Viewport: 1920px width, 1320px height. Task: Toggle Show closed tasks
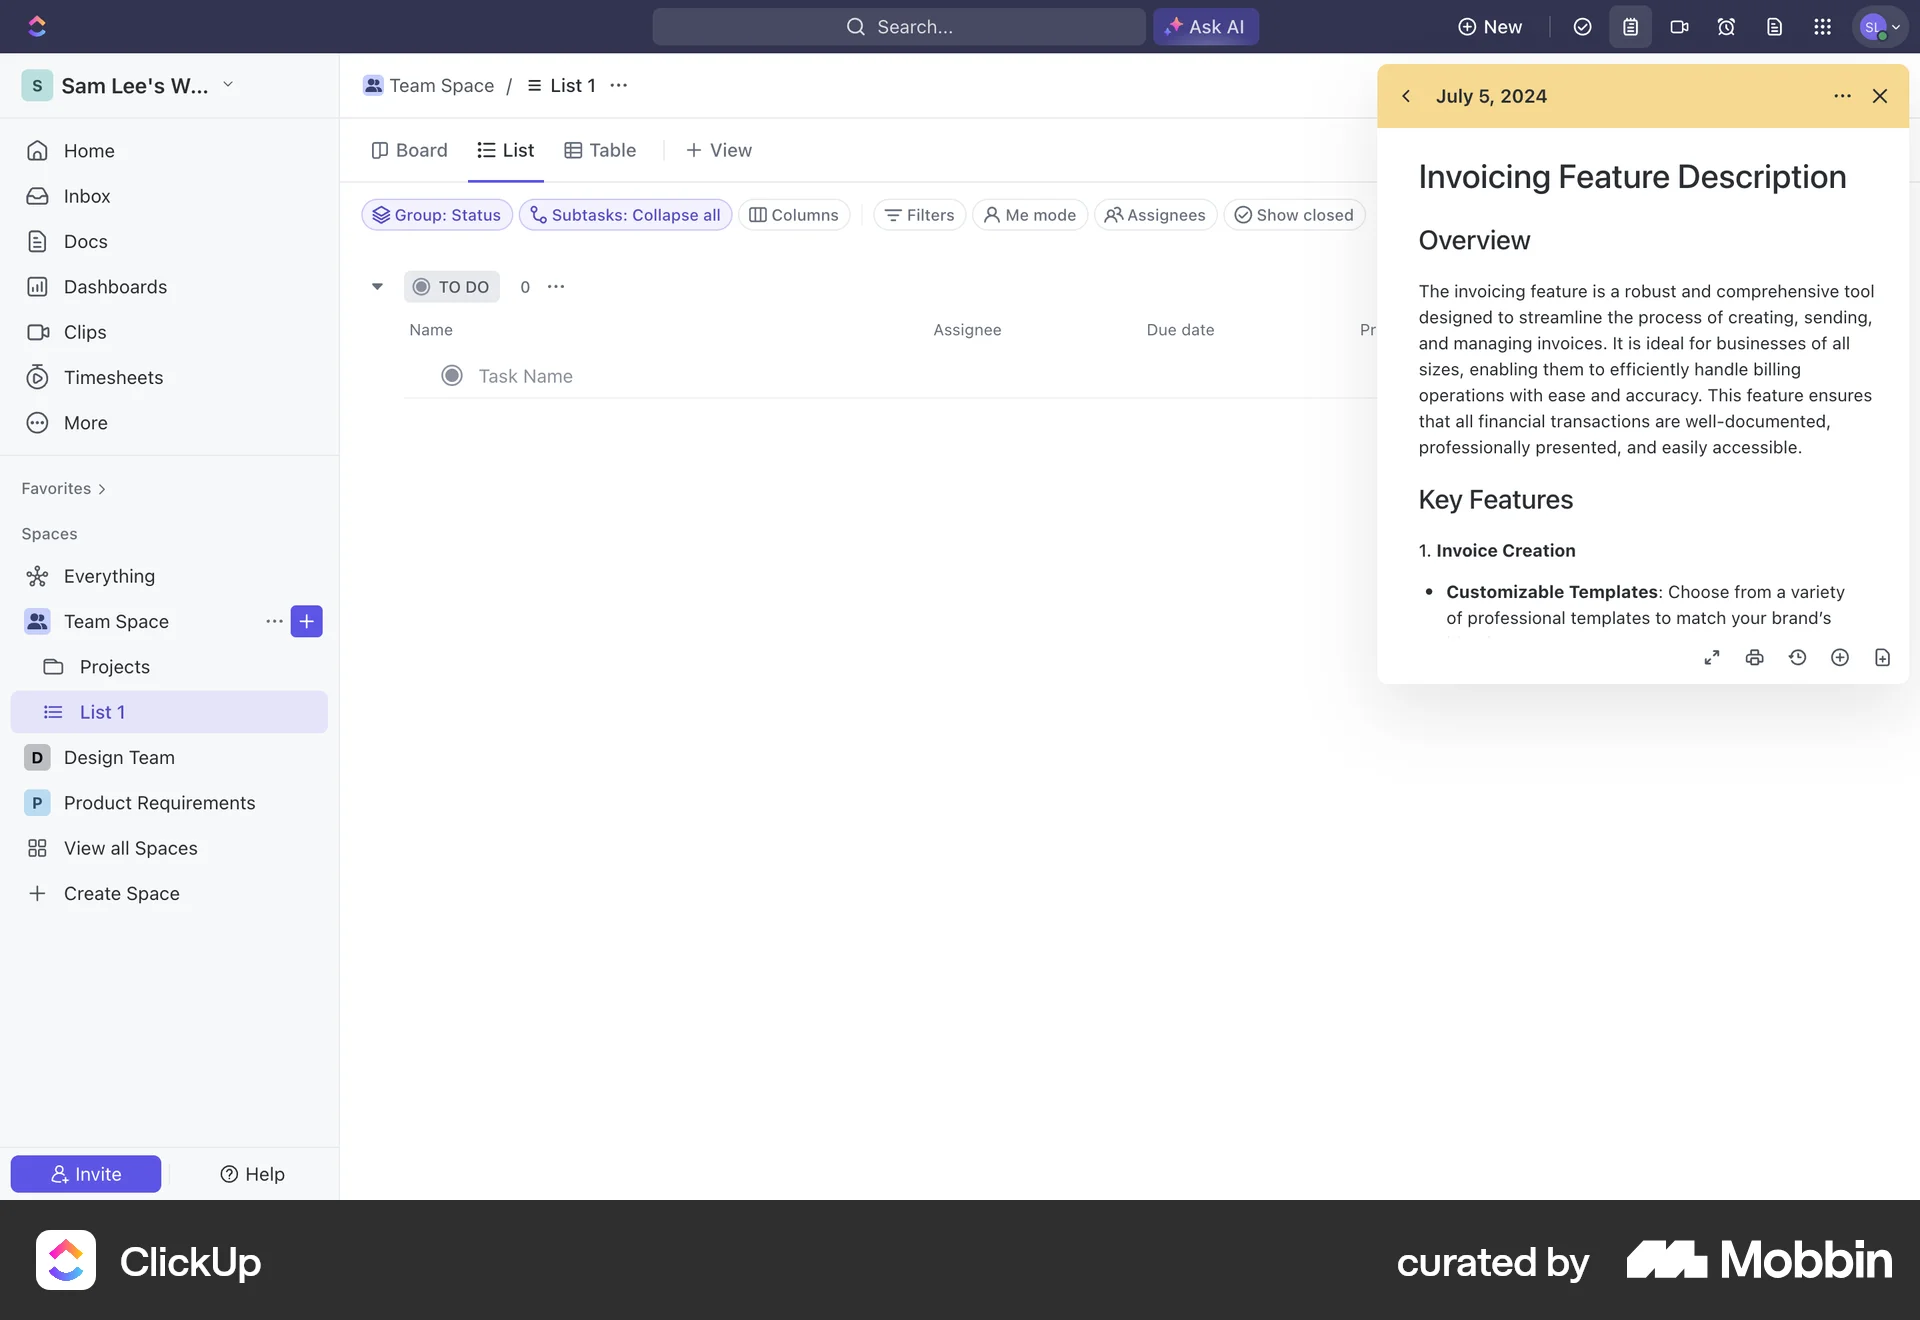coord(1293,215)
